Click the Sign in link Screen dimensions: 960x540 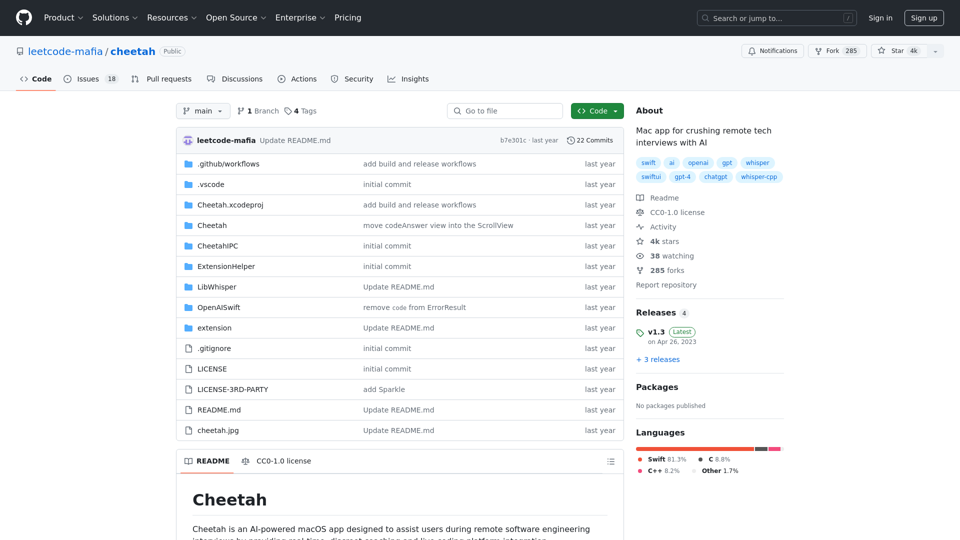pyautogui.click(x=880, y=18)
